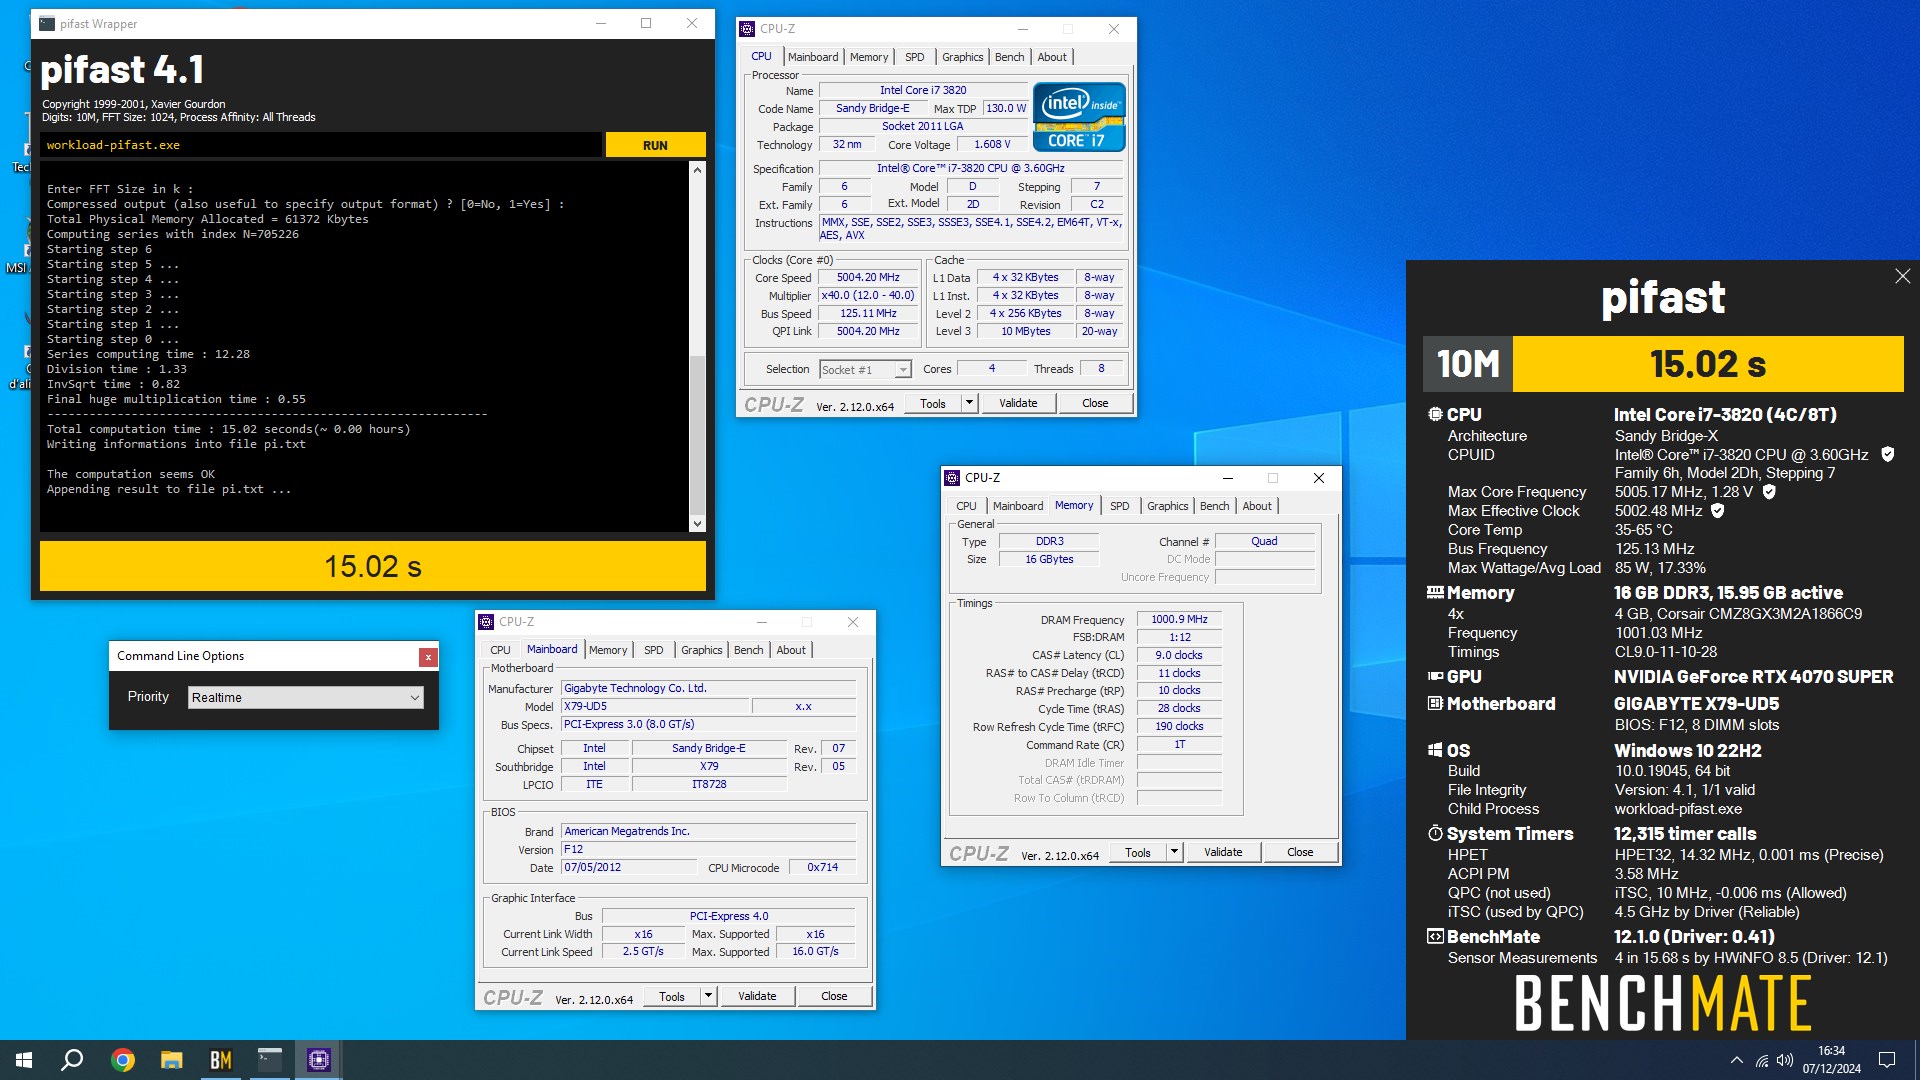Image resolution: width=1920 pixels, height=1080 pixels.
Task: Open Memory tab in CPU-Z CPU window
Action: tap(868, 57)
